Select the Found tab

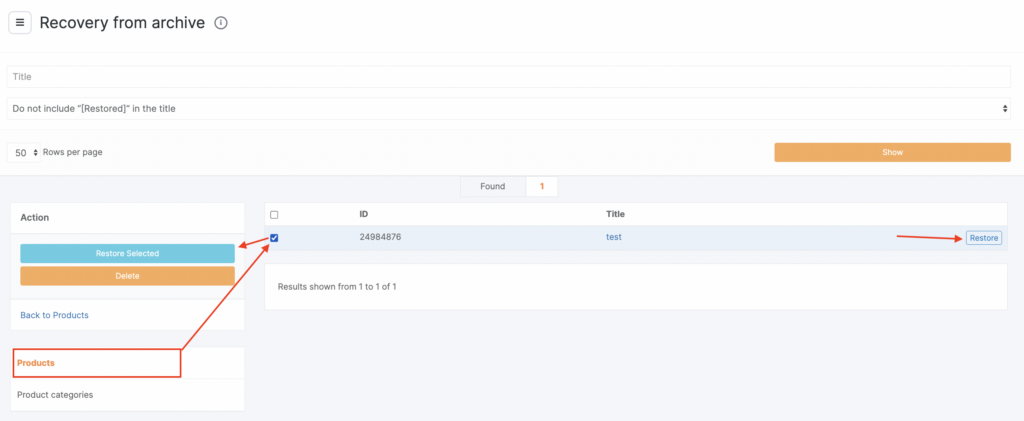[x=492, y=186]
